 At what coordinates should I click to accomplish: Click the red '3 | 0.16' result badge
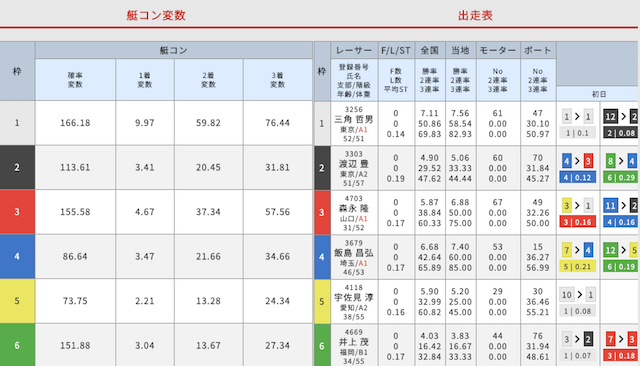pos(577,222)
